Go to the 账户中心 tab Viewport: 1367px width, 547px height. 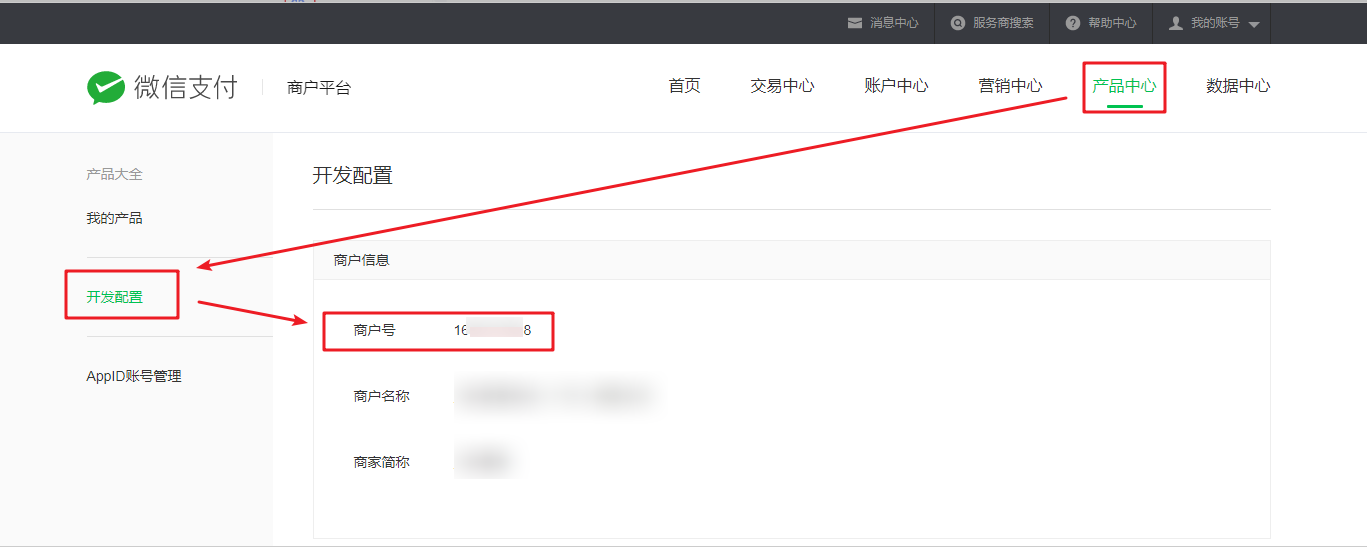click(897, 86)
